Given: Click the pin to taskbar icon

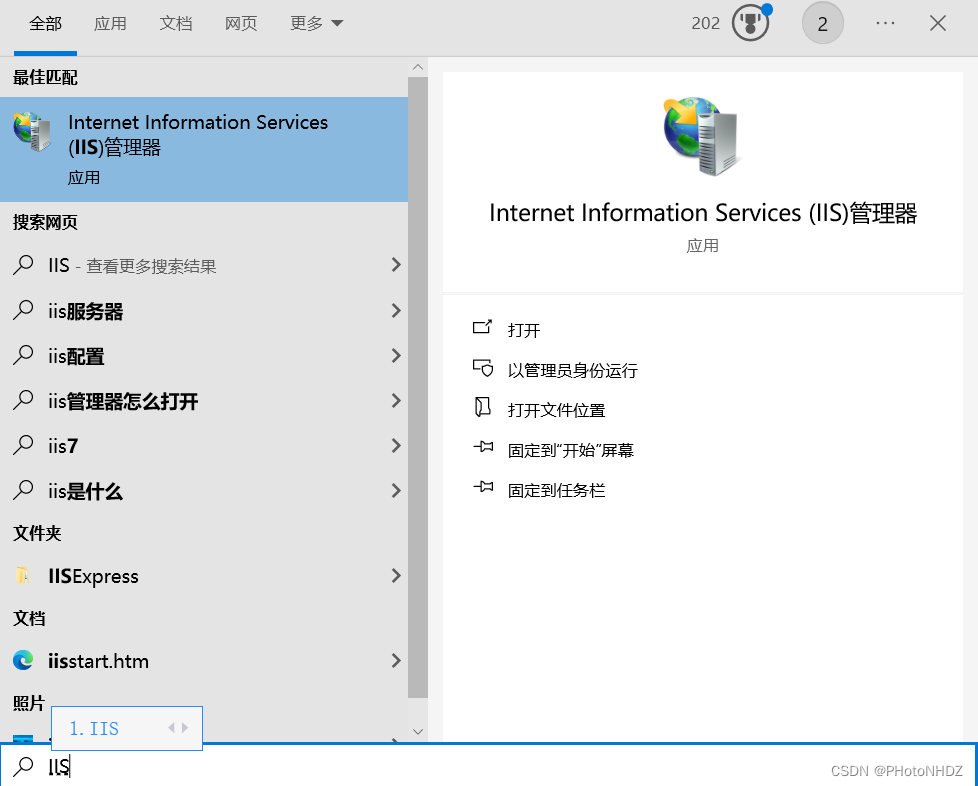Looking at the screenshot, I should [x=483, y=487].
